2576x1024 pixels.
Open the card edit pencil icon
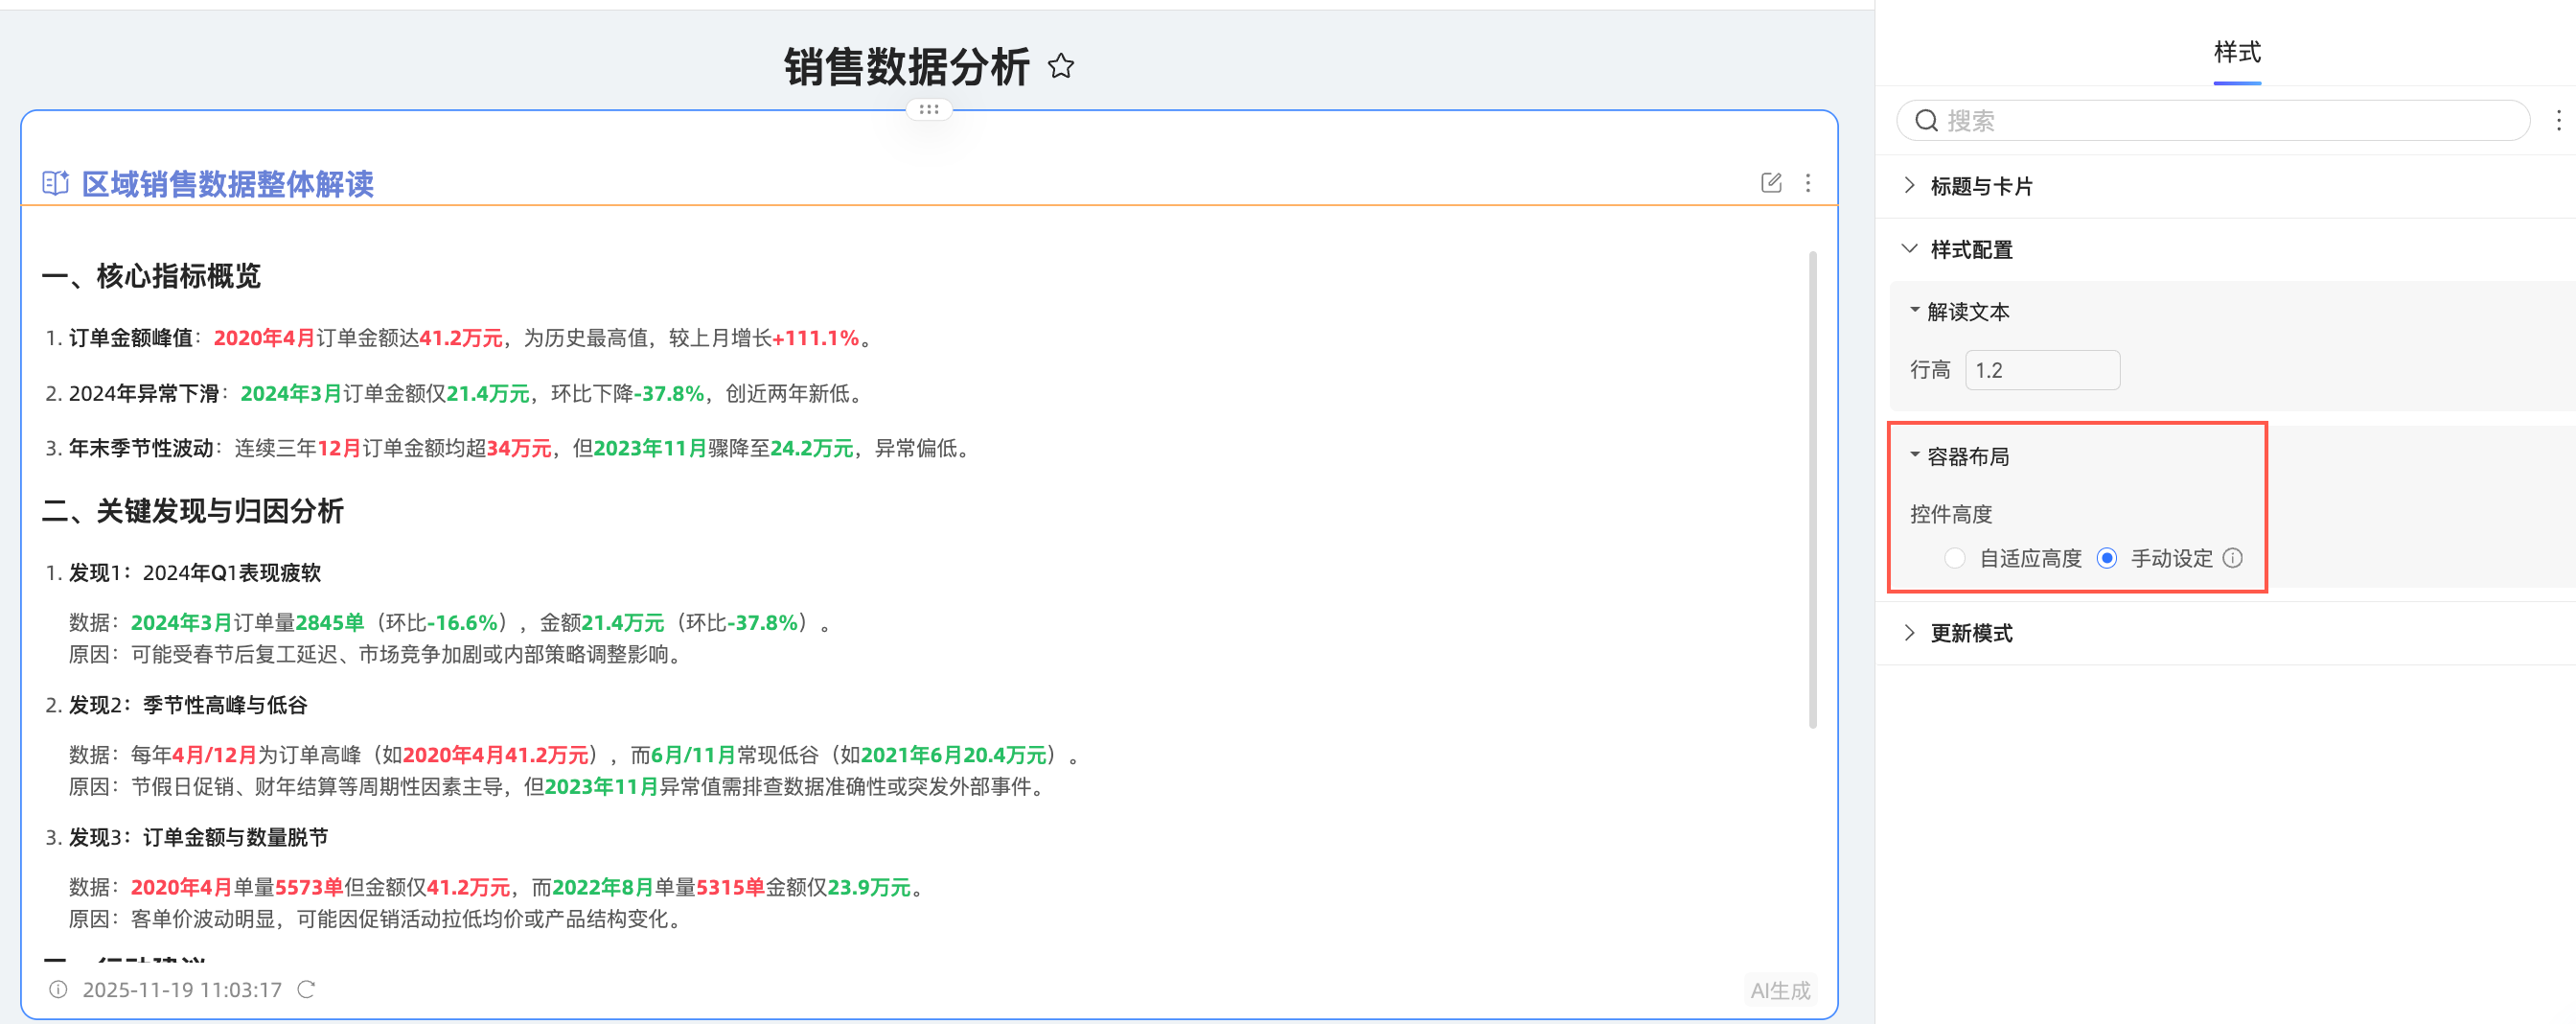[1771, 182]
